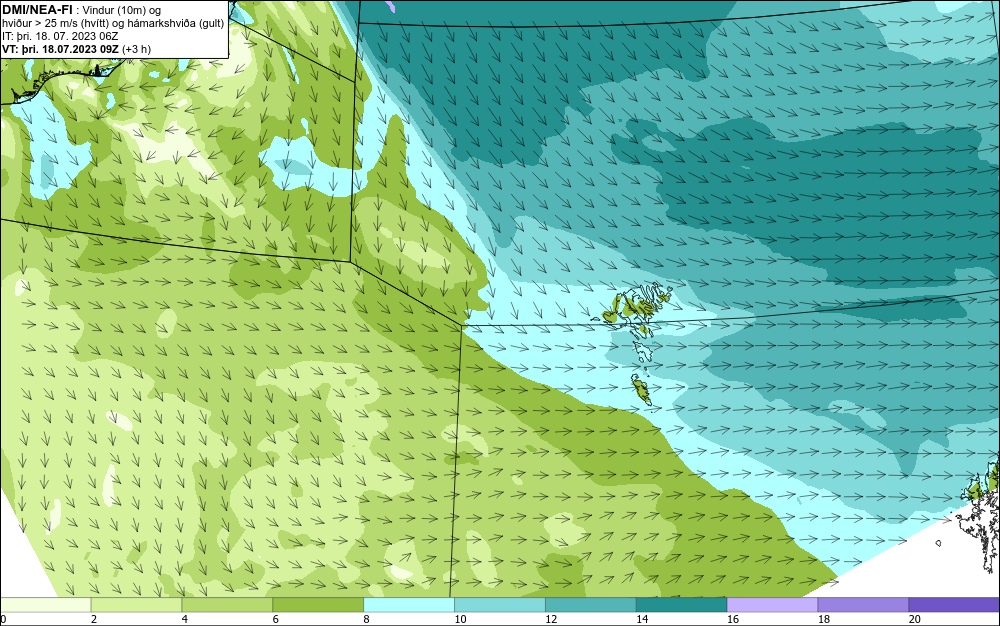Click the legend value '4'
Image resolution: width=1000 pixels, height=626 pixels.
point(185,619)
